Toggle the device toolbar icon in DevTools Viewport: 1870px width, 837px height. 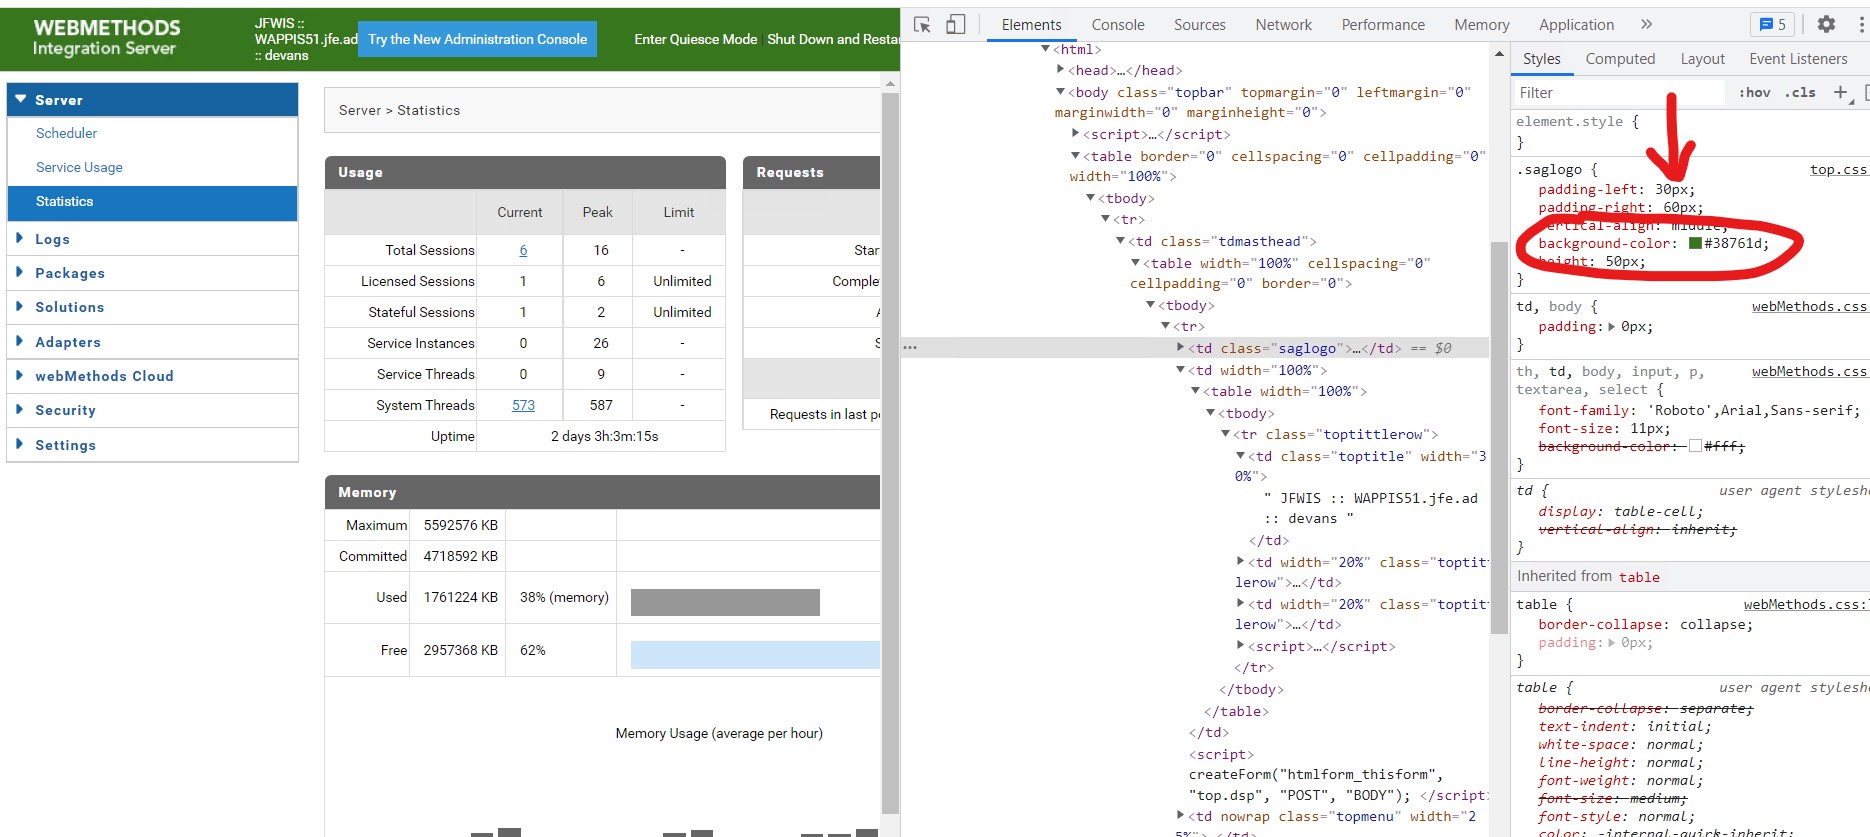coord(956,25)
